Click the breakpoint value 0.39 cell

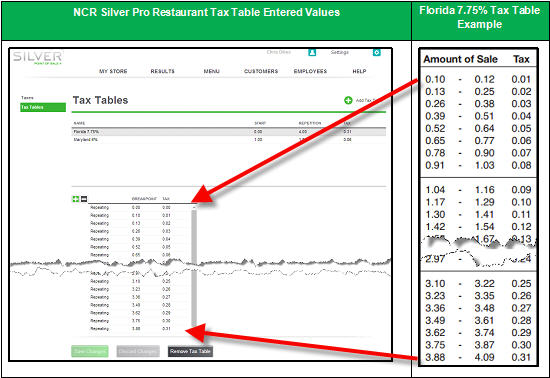136,239
